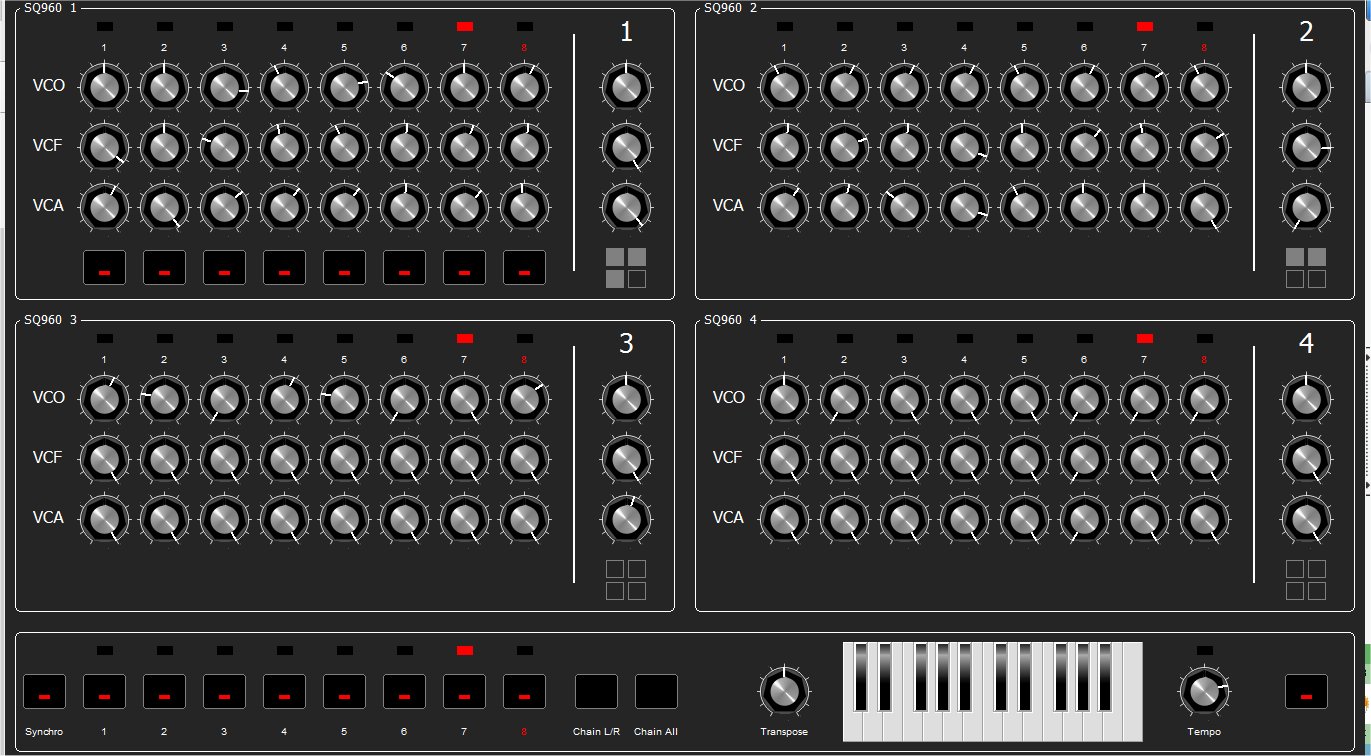The image size is (1371, 756).
Task: Toggle SQ960 1 step 8 button below VCA
Action: pos(524,267)
